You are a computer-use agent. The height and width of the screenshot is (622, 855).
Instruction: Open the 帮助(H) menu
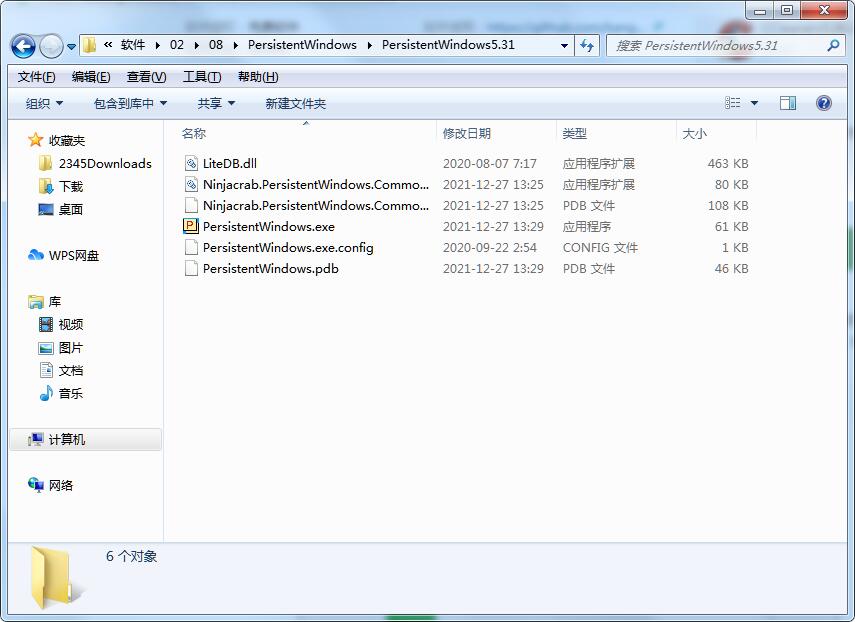pos(258,77)
